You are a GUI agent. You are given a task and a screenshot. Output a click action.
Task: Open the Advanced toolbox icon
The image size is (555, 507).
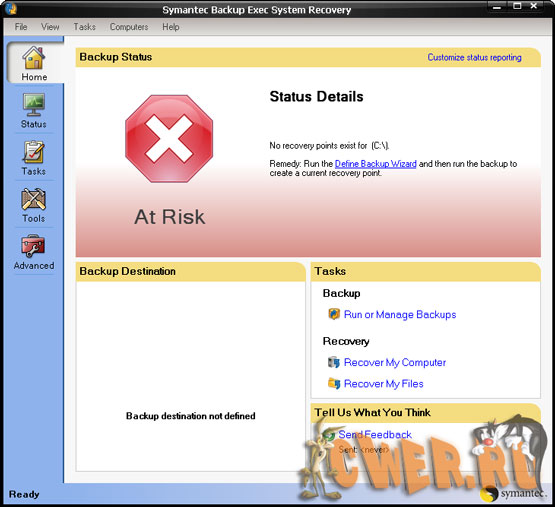33,245
